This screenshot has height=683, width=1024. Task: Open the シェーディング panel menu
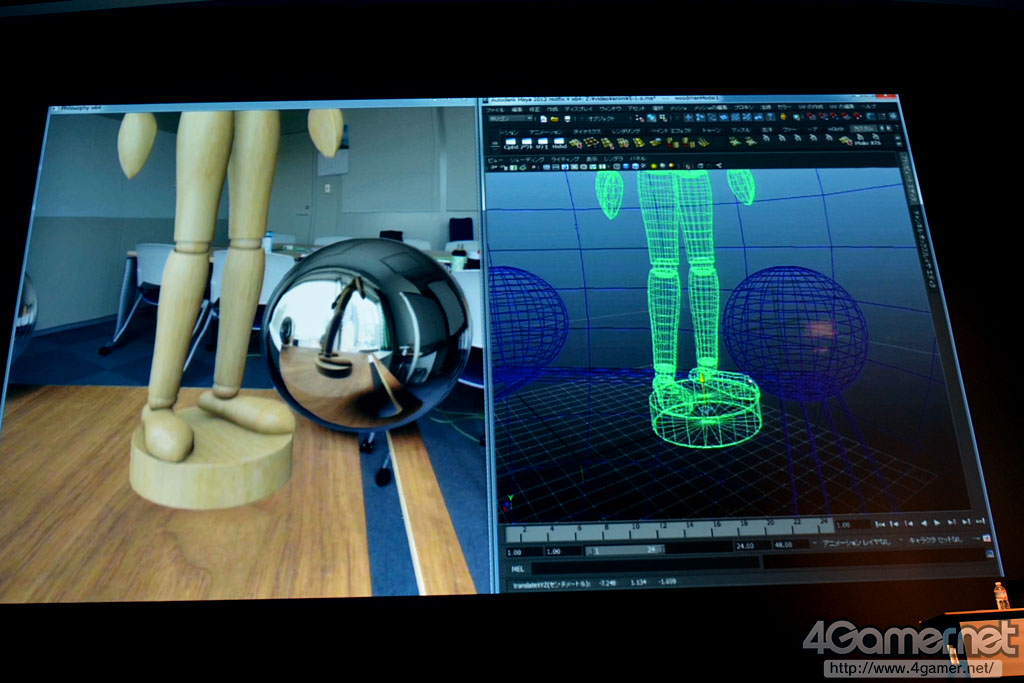526,159
